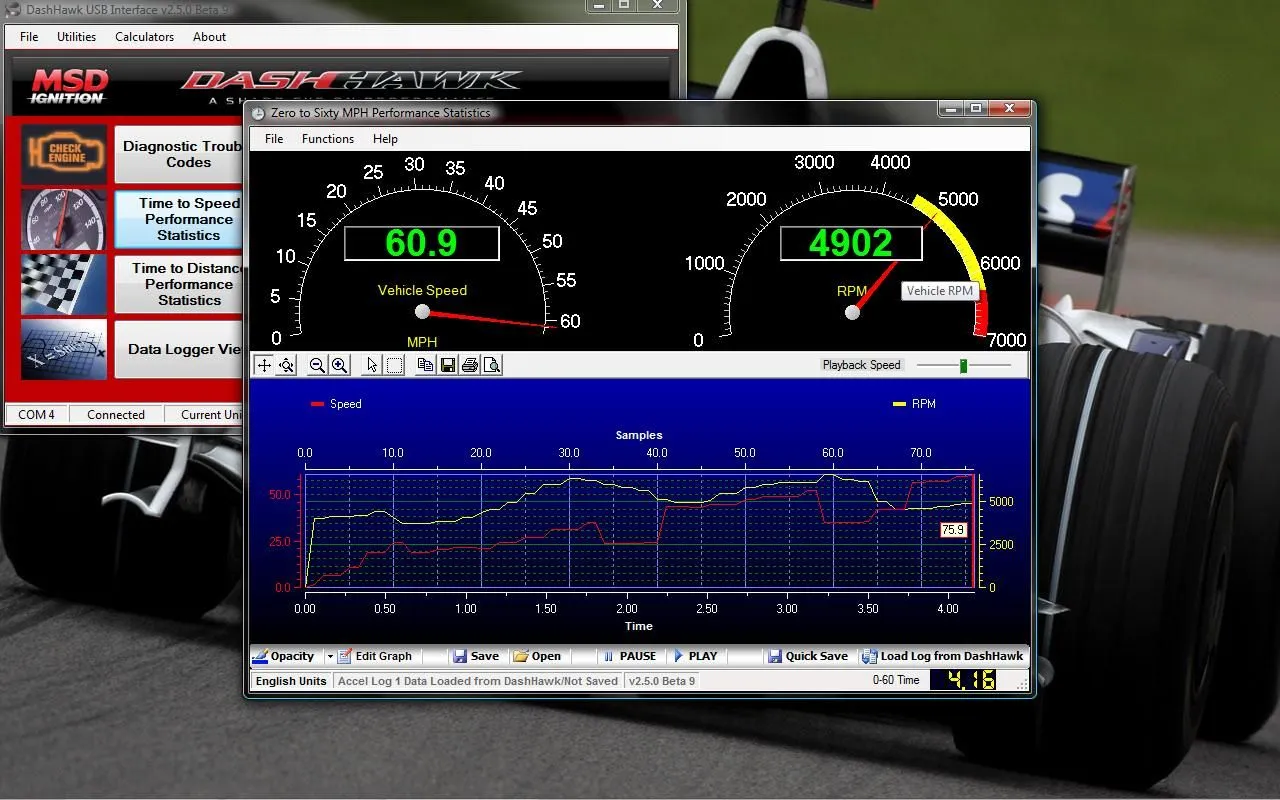This screenshot has width=1280, height=800.
Task: Select the pan/move graph tool
Action: 264,365
